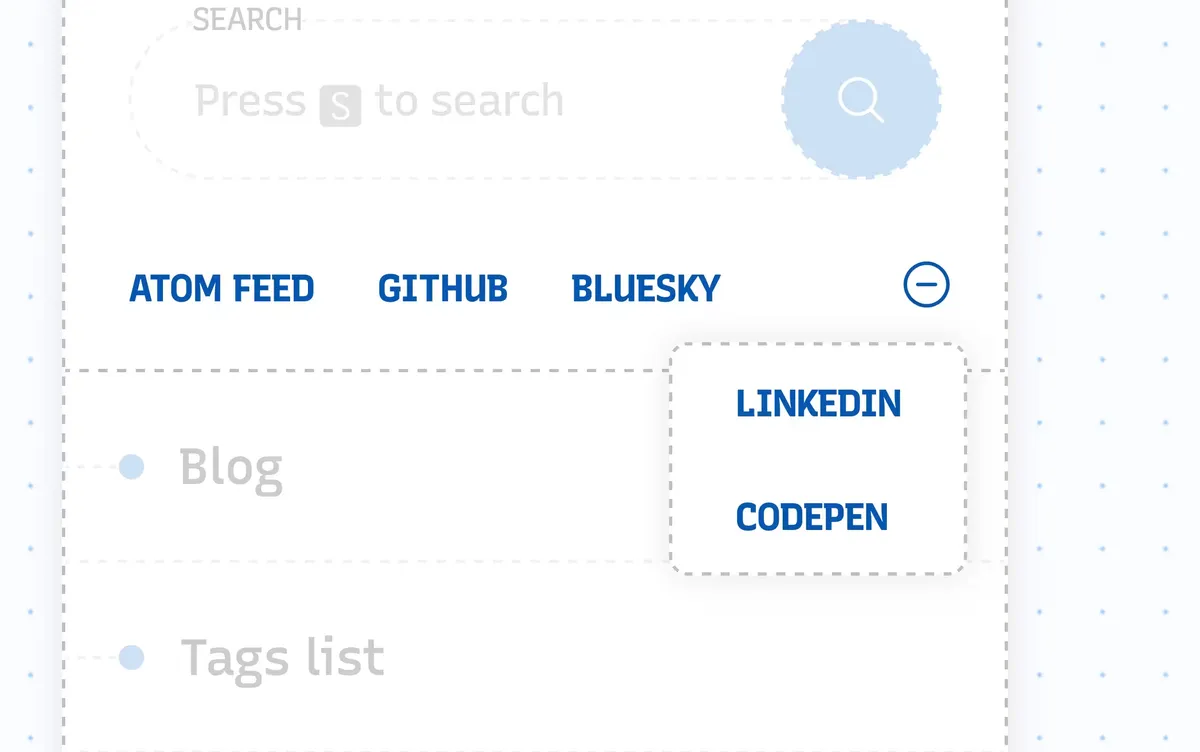Click the dashed connector left of Tags list
Image resolution: width=1200 pixels, height=752 pixels.
click(95, 657)
